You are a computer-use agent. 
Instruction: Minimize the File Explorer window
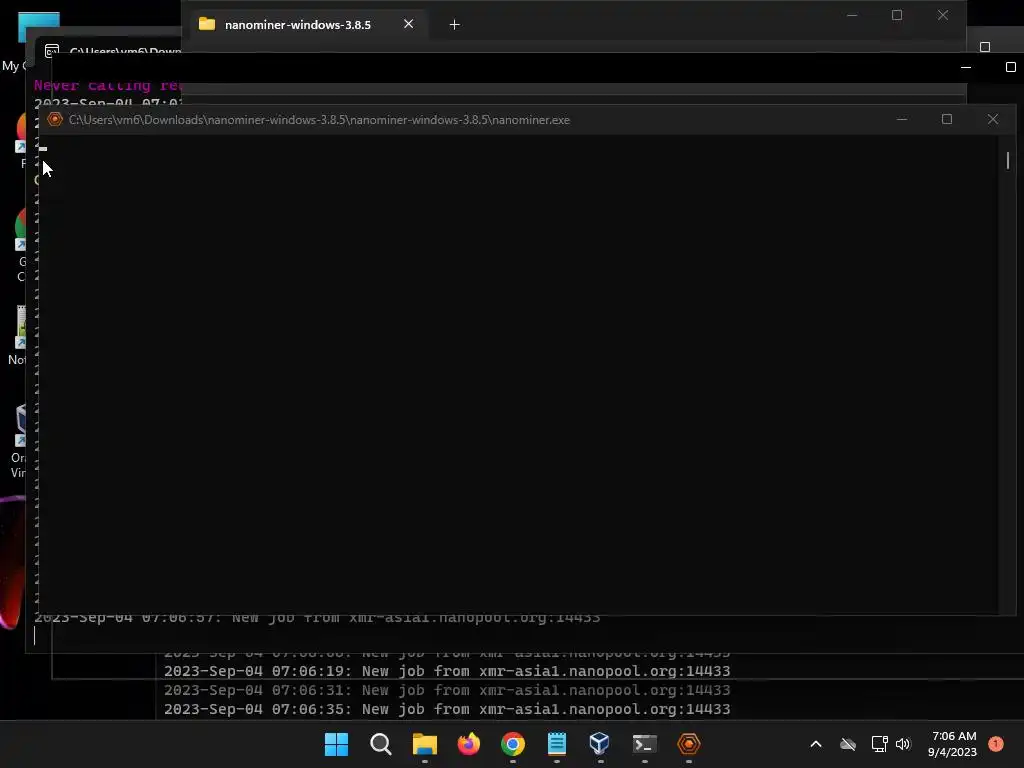[852, 15]
